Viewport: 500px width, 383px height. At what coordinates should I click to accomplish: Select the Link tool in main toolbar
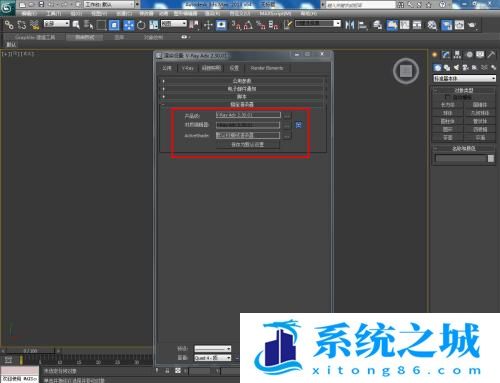(9, 25)
